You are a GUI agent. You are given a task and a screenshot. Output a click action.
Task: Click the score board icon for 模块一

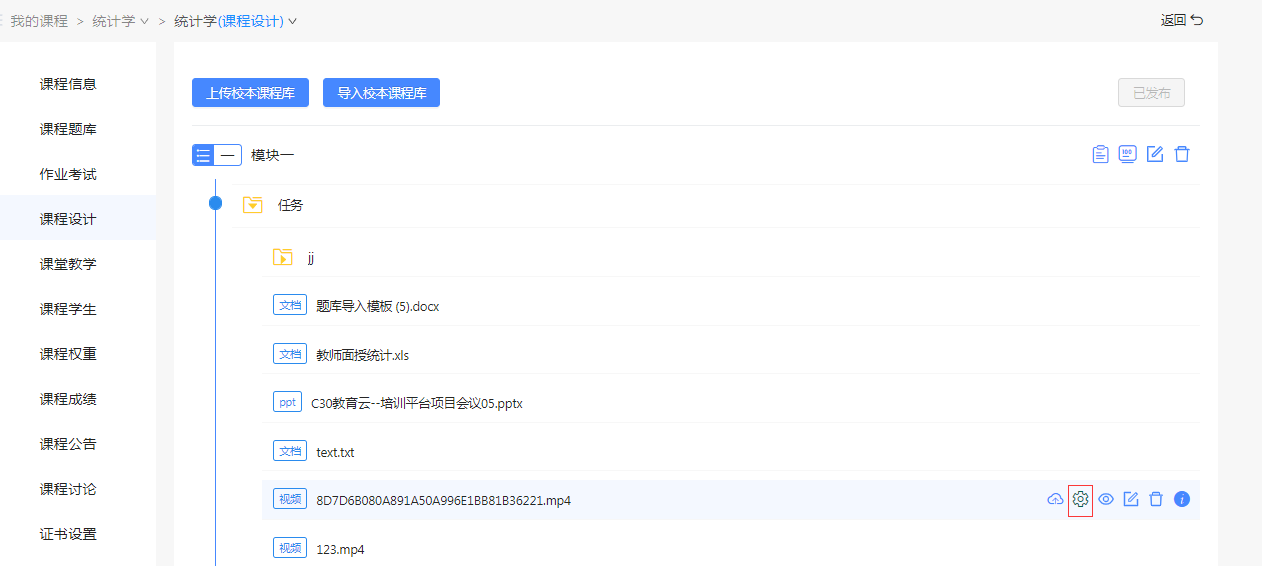(x=1127, y=154)
